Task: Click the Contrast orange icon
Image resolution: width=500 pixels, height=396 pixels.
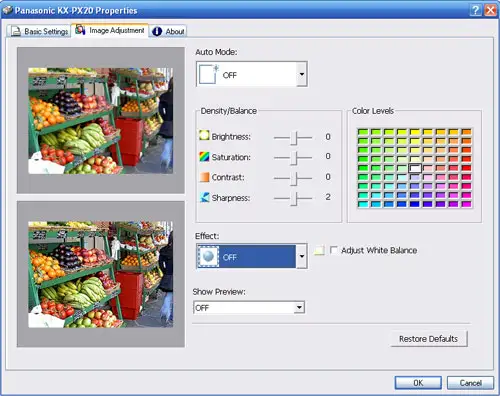Action: pos(204,177)
